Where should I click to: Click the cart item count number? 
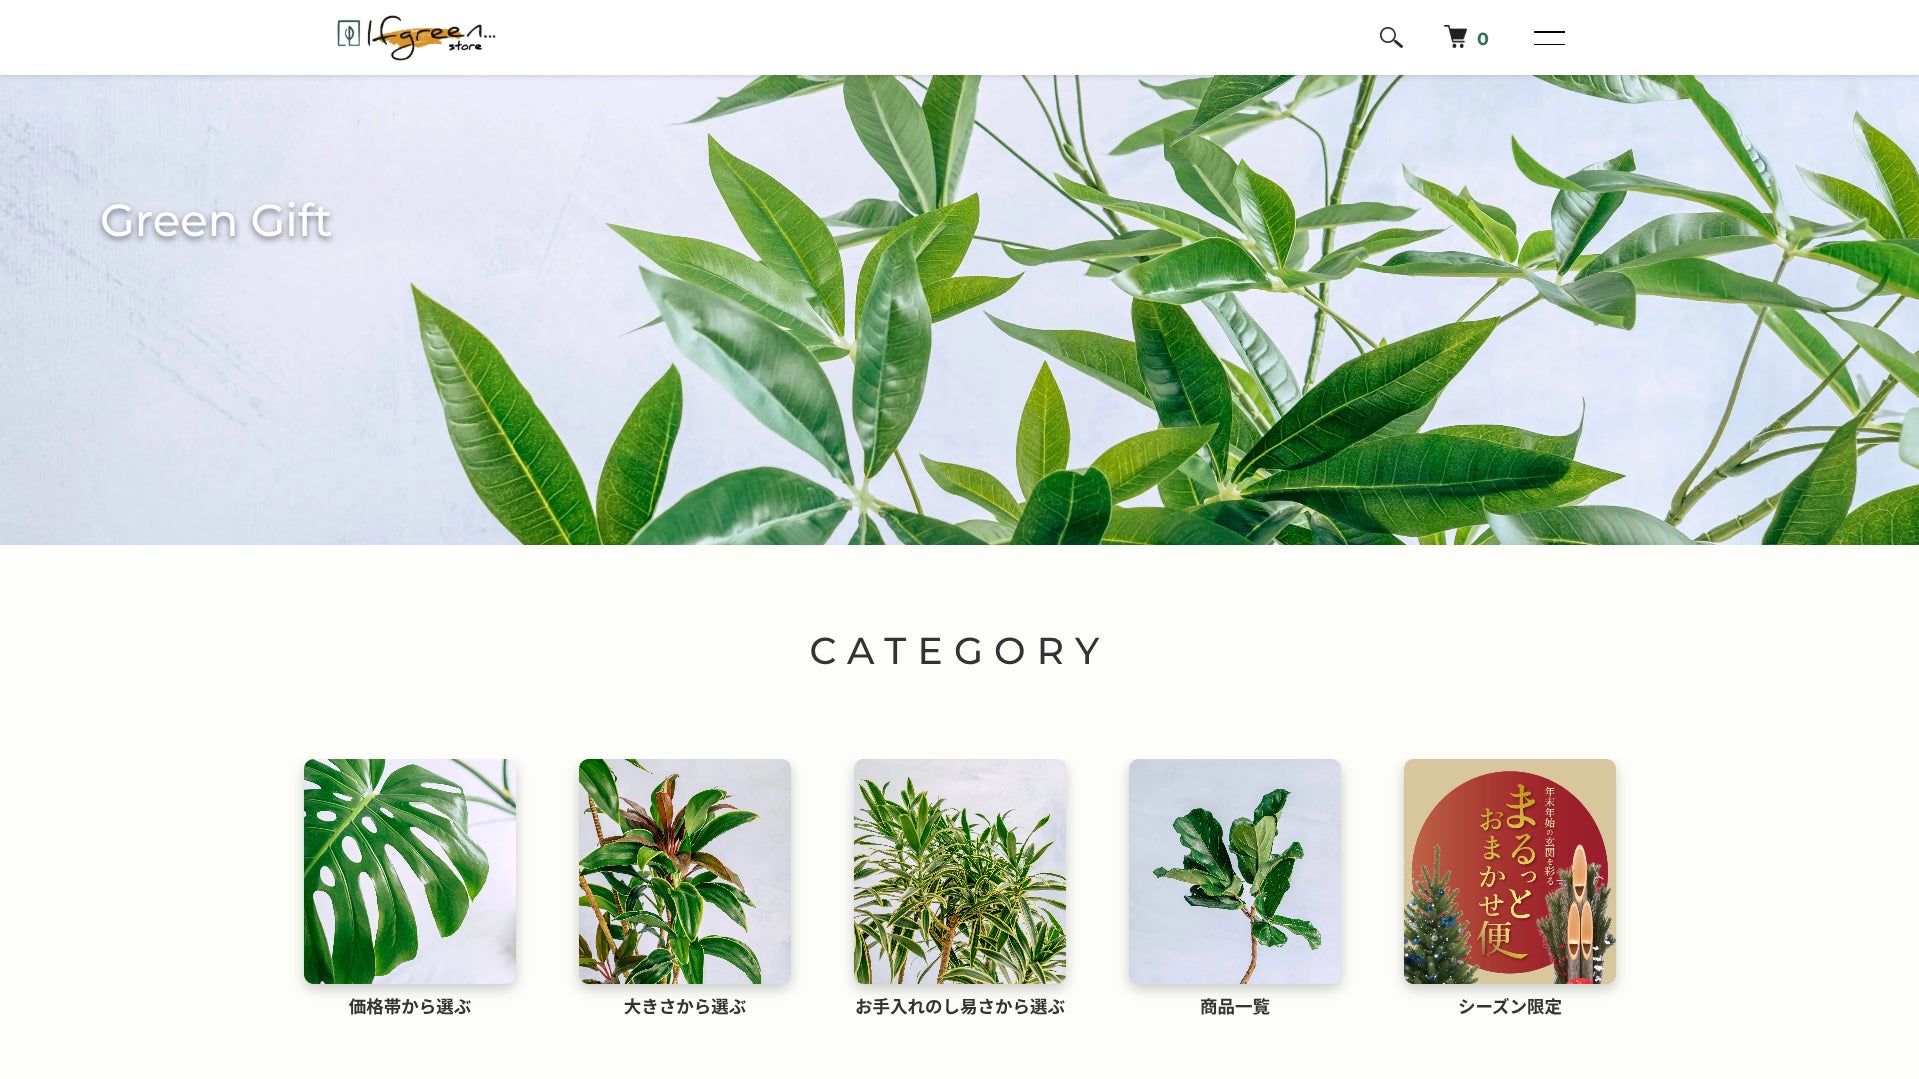click(1483, 39)
